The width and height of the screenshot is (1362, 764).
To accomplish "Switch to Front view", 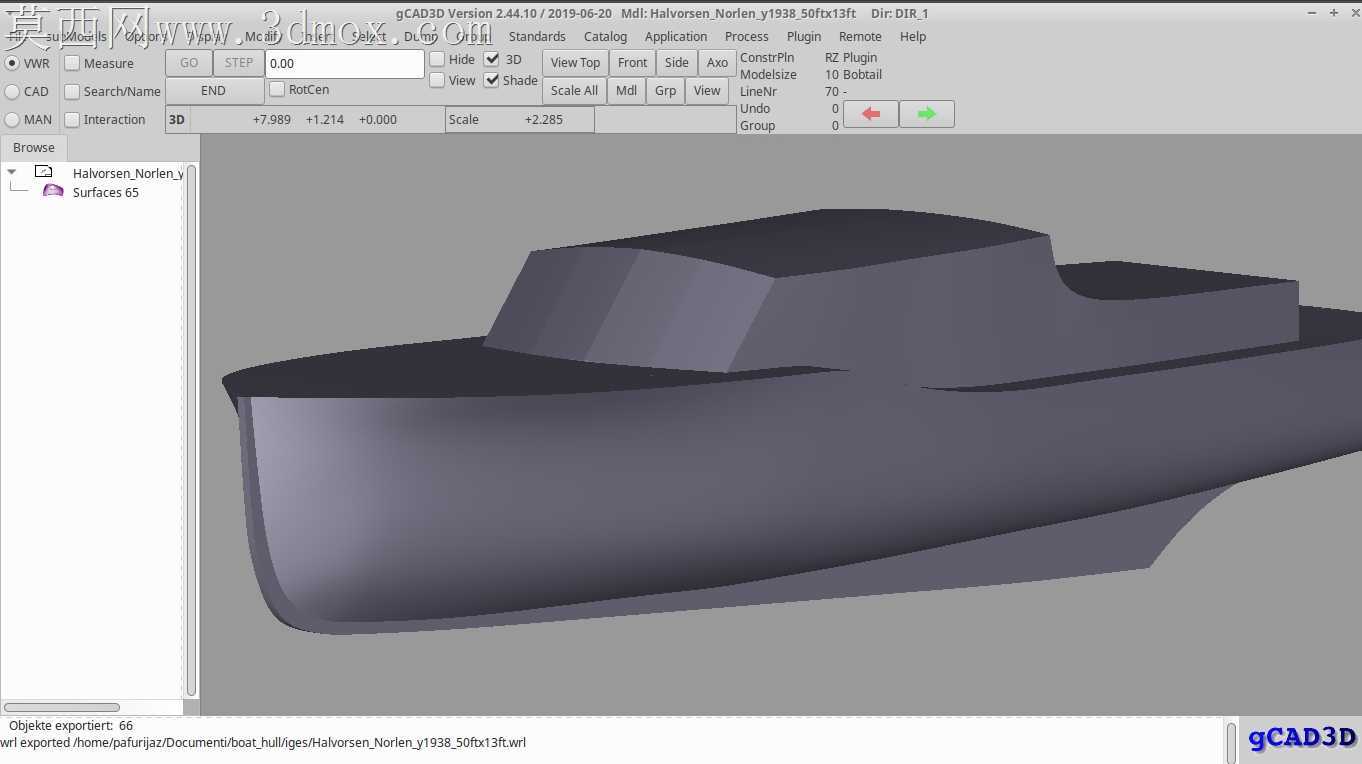I will pos(632,62).
